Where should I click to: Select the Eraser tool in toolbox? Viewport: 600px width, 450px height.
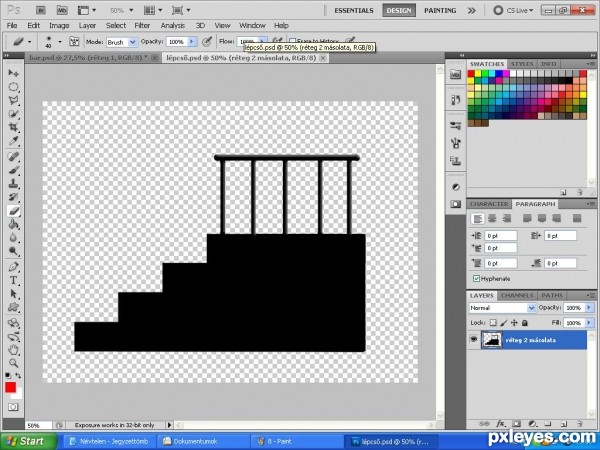[x=13, y=210]
